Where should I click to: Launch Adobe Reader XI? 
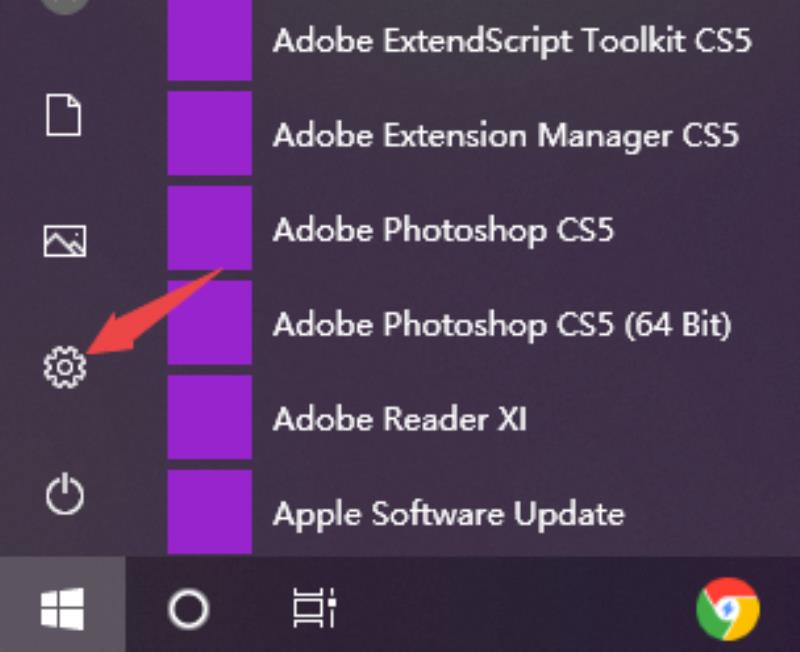399,419
